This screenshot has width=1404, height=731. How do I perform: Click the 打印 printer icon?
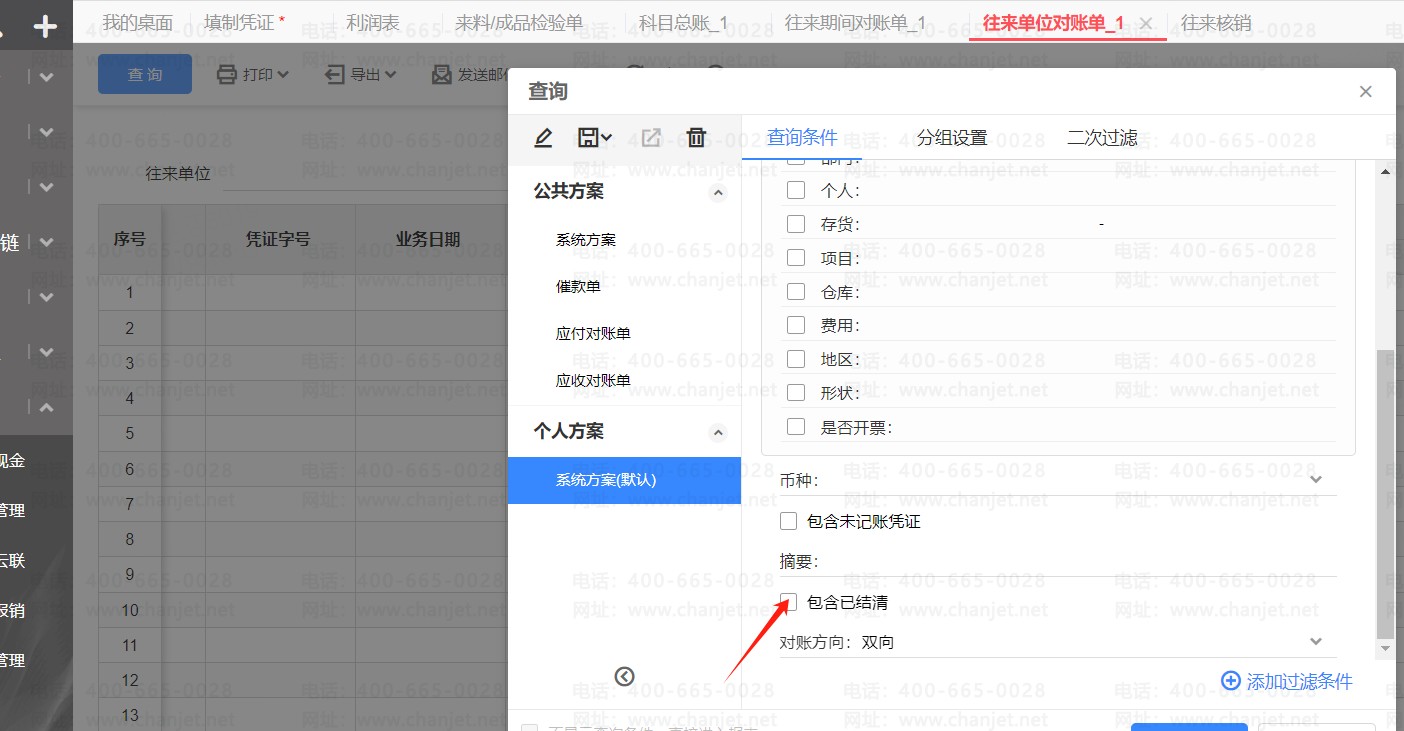pos(227,74)
